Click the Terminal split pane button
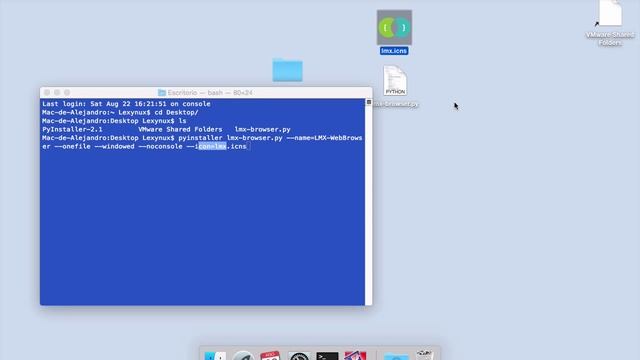The image size is (640, 360). (x=369, y=102)
